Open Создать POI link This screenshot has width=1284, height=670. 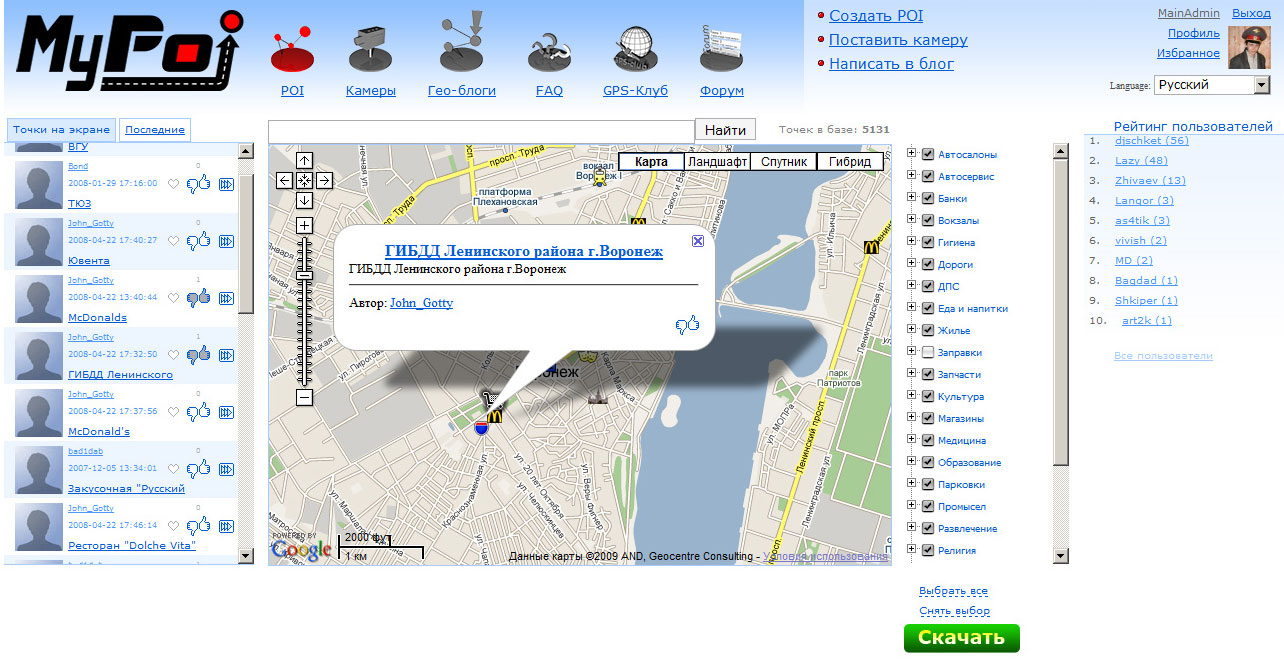coord(876,16)
